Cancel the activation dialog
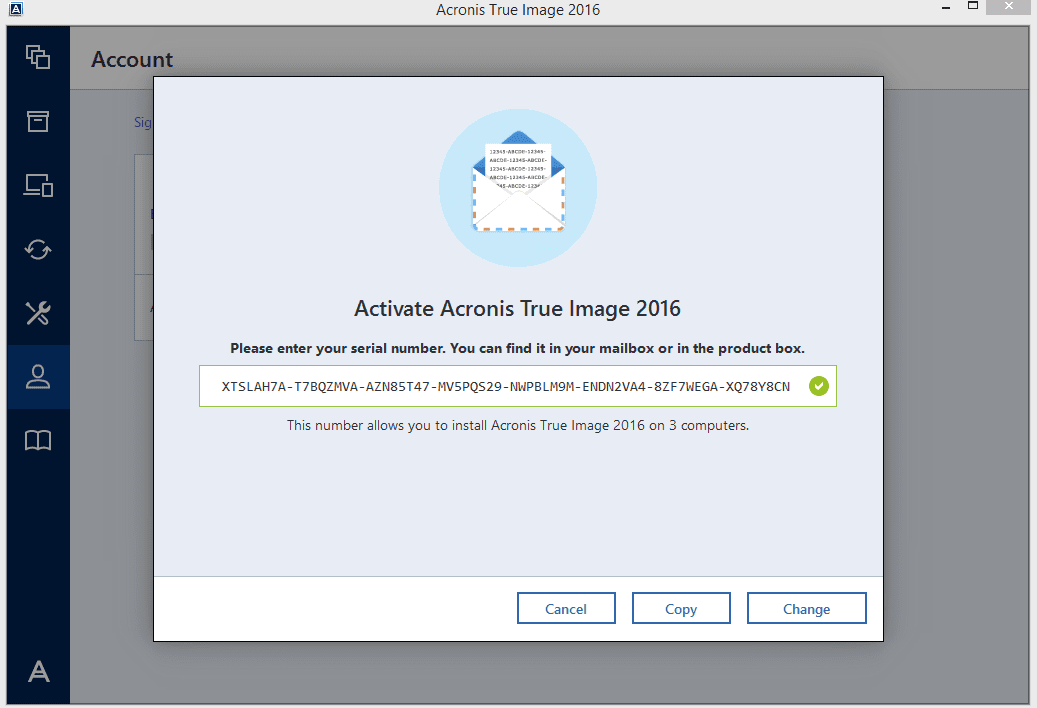 point(566,608)
